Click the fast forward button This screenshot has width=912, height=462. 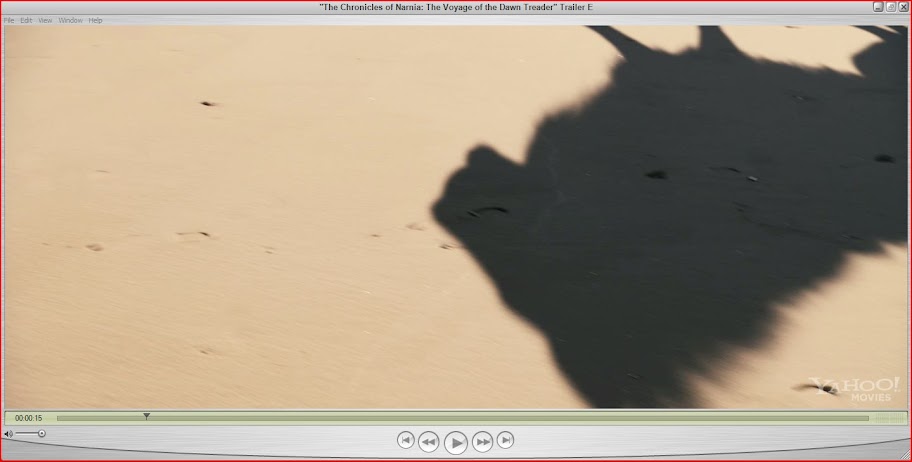pos(482,442)
